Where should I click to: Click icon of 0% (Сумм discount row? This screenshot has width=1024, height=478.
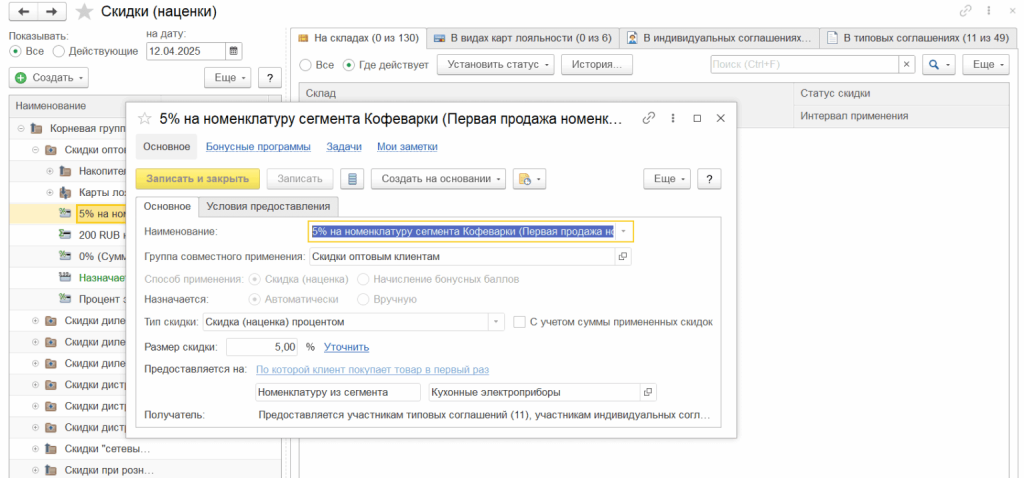tap(65, 256)
